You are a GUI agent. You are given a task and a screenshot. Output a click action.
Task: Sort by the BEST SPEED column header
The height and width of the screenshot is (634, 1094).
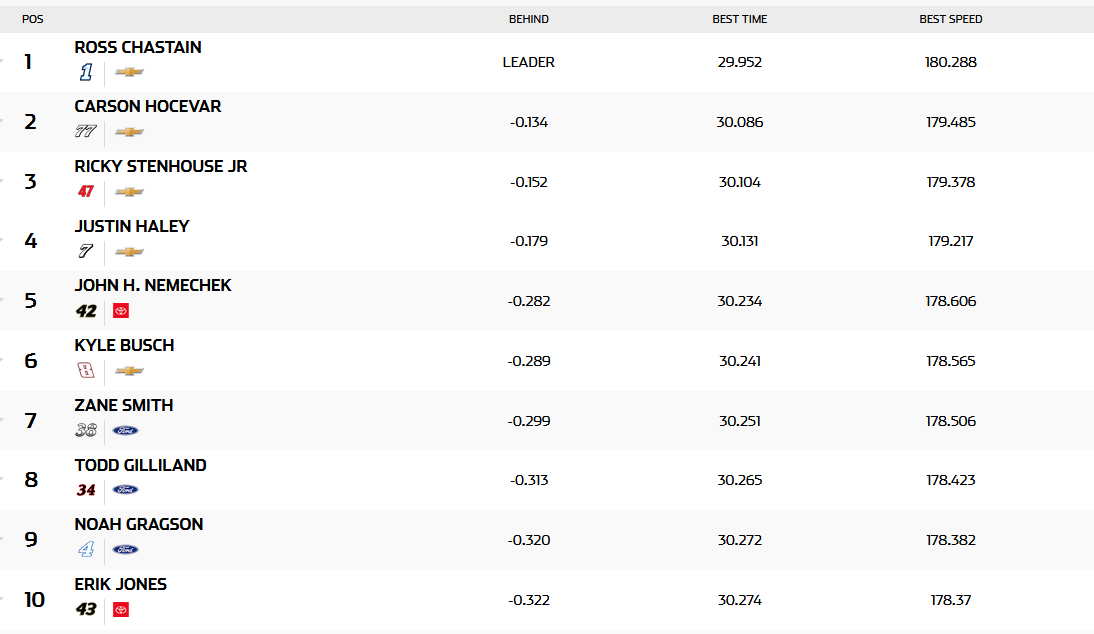[x=950, y=19]
